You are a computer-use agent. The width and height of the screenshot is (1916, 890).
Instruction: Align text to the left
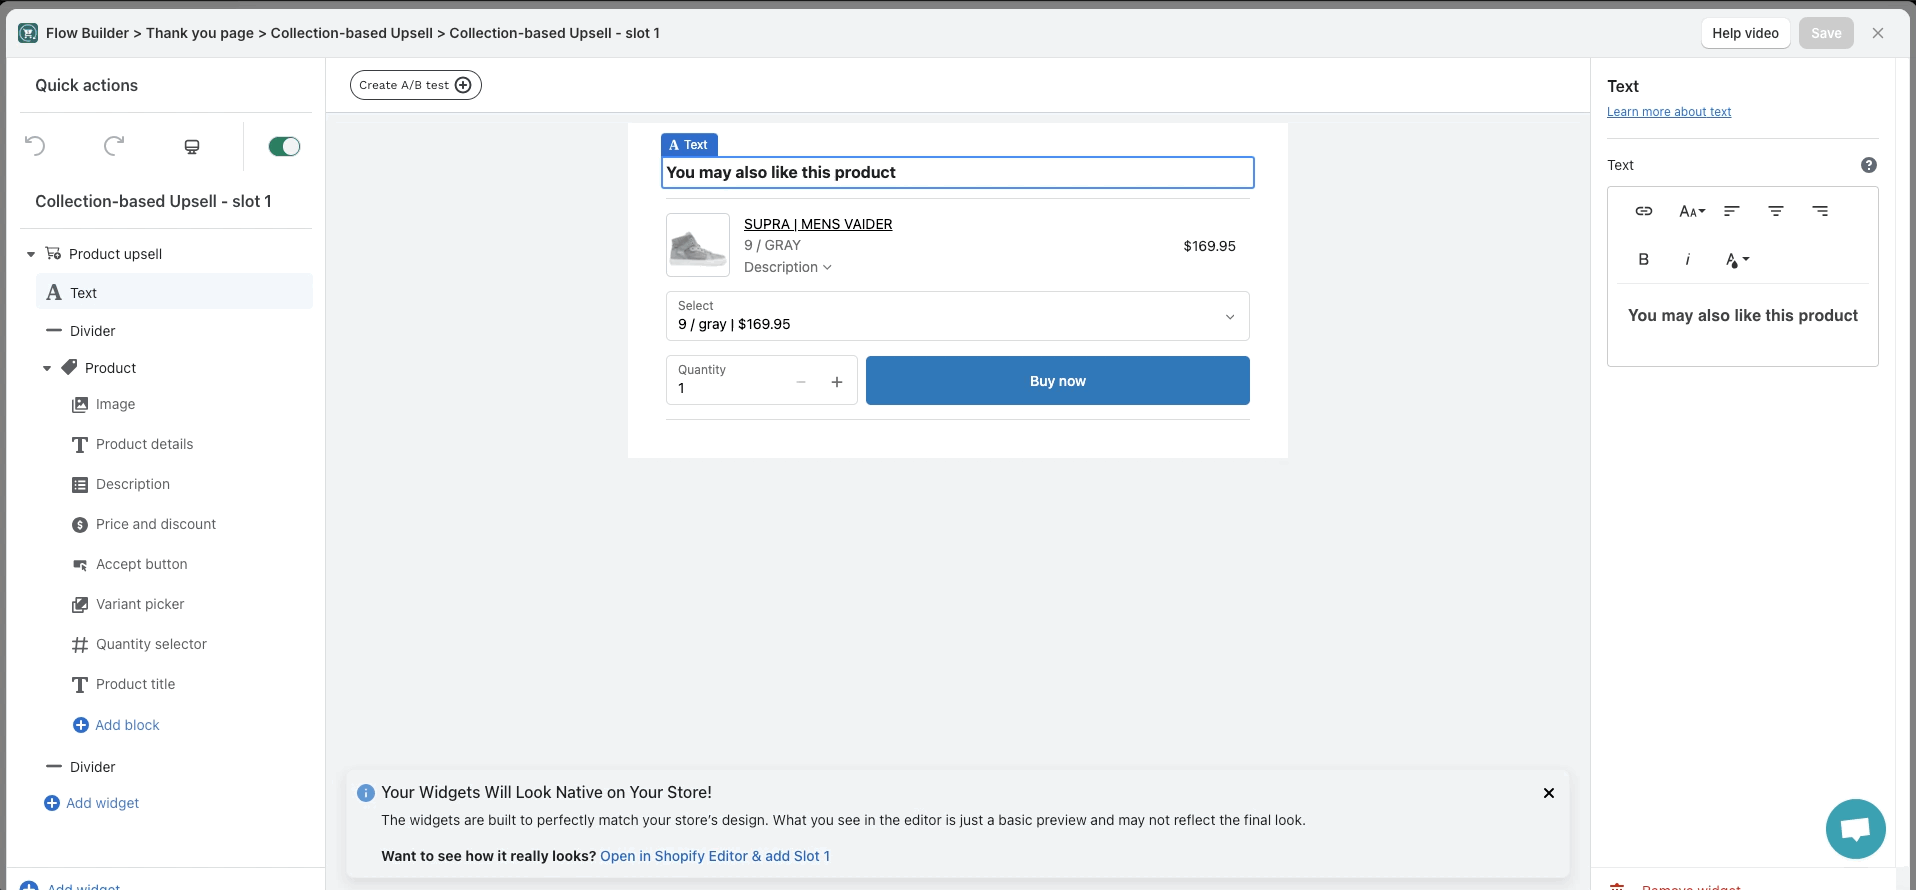tap(1732, 211)
